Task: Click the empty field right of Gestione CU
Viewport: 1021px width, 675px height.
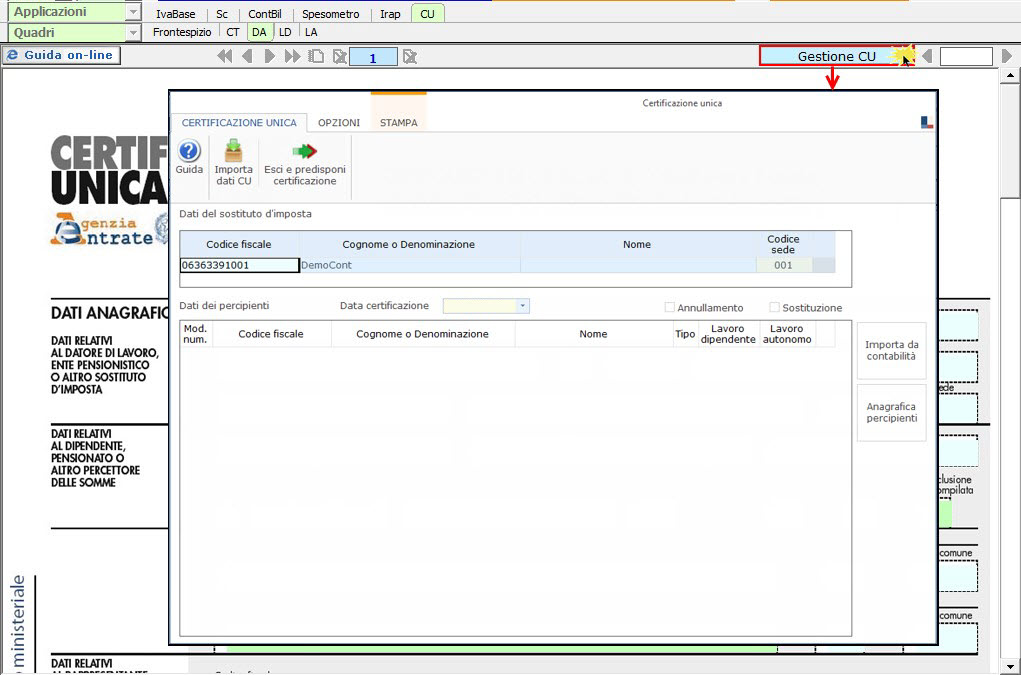Action: [x=966, y=57]
